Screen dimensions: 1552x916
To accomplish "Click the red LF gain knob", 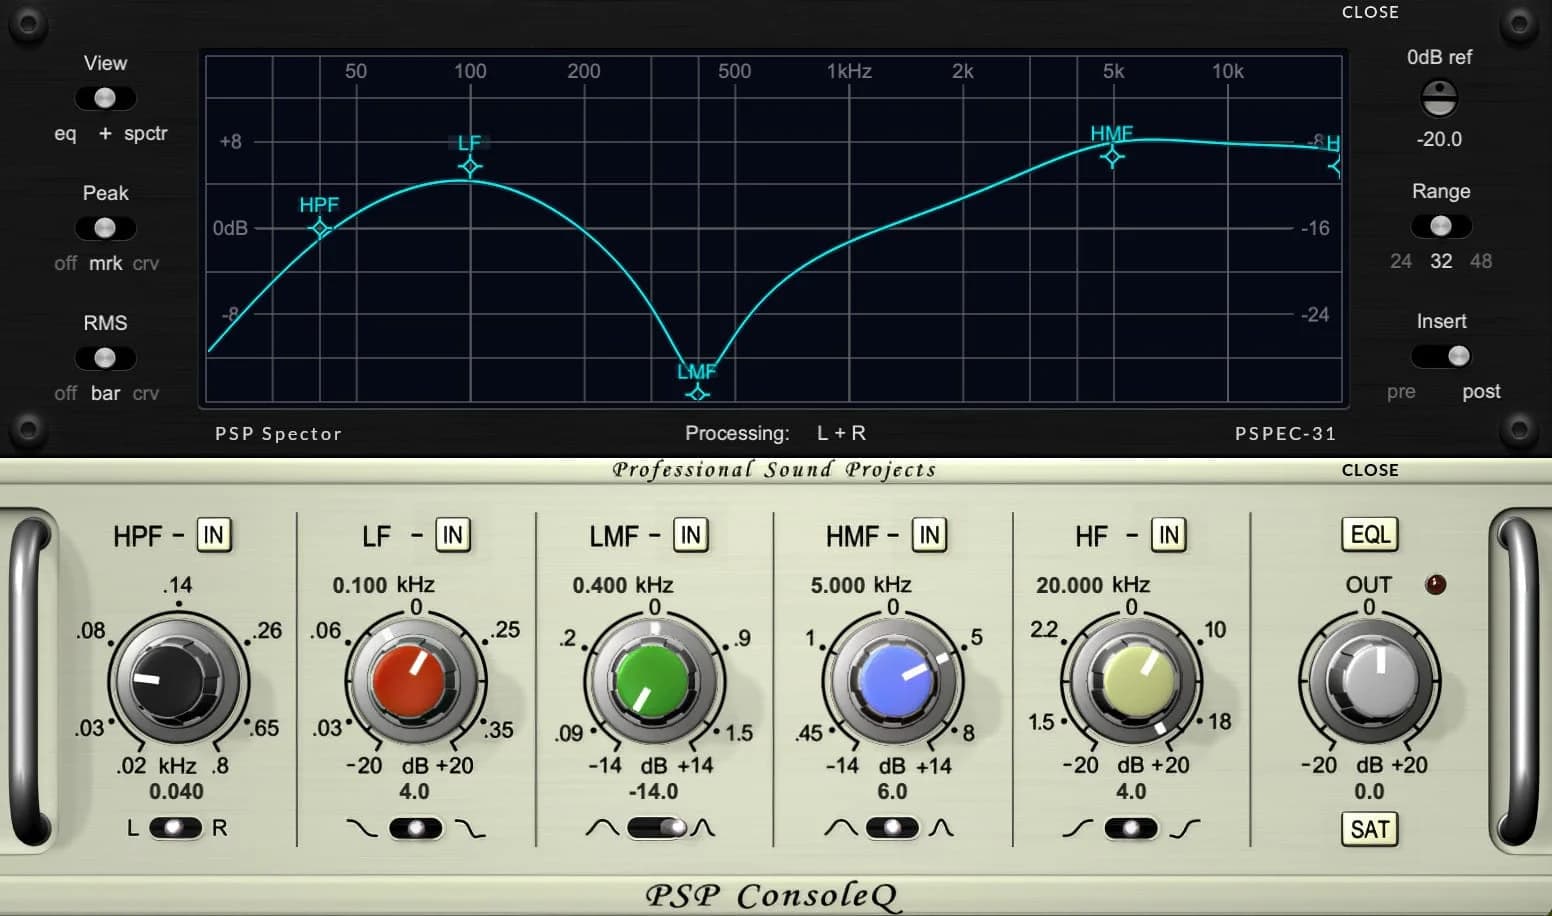I will coord(408,682).
